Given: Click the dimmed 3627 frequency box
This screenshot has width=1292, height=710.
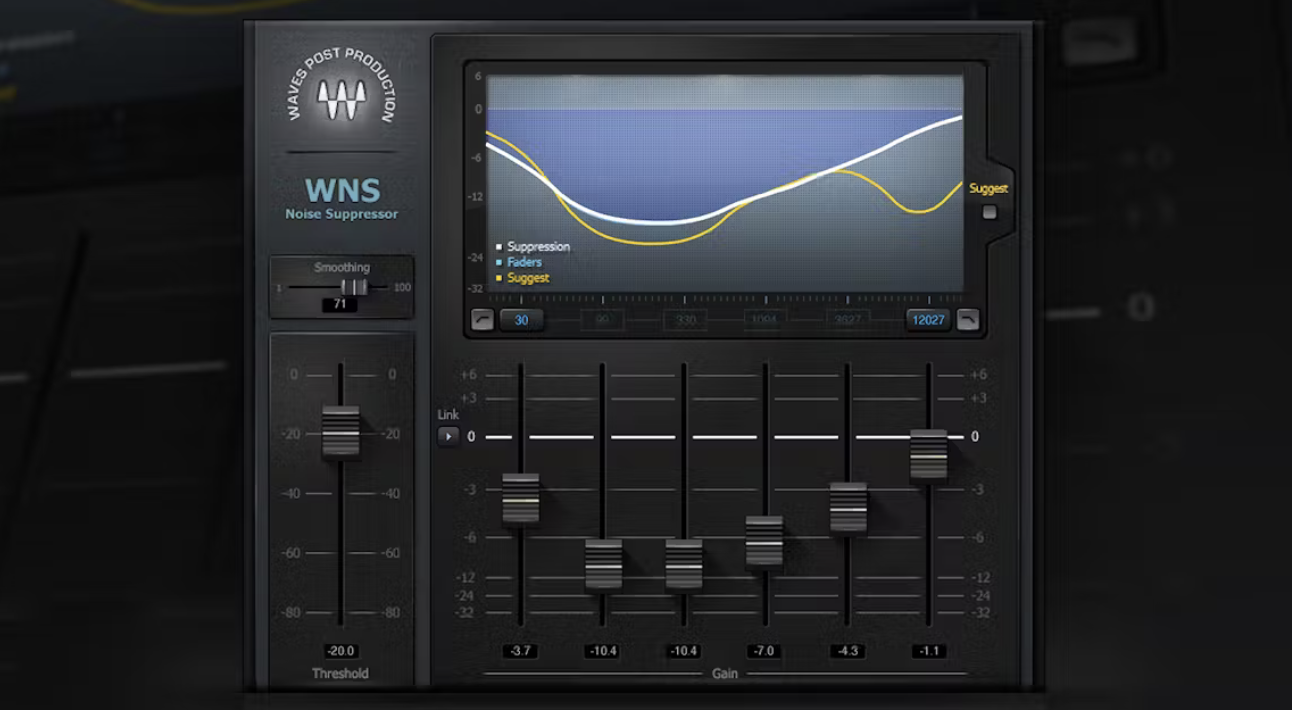Looking at the screenshot, I should 848,320.
